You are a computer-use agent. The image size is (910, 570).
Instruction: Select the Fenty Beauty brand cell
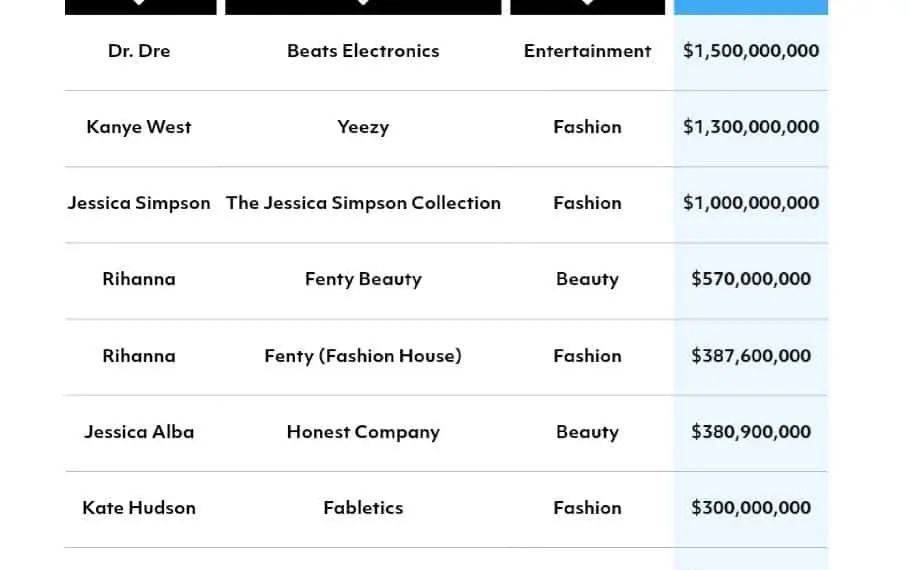coord(363,279)
